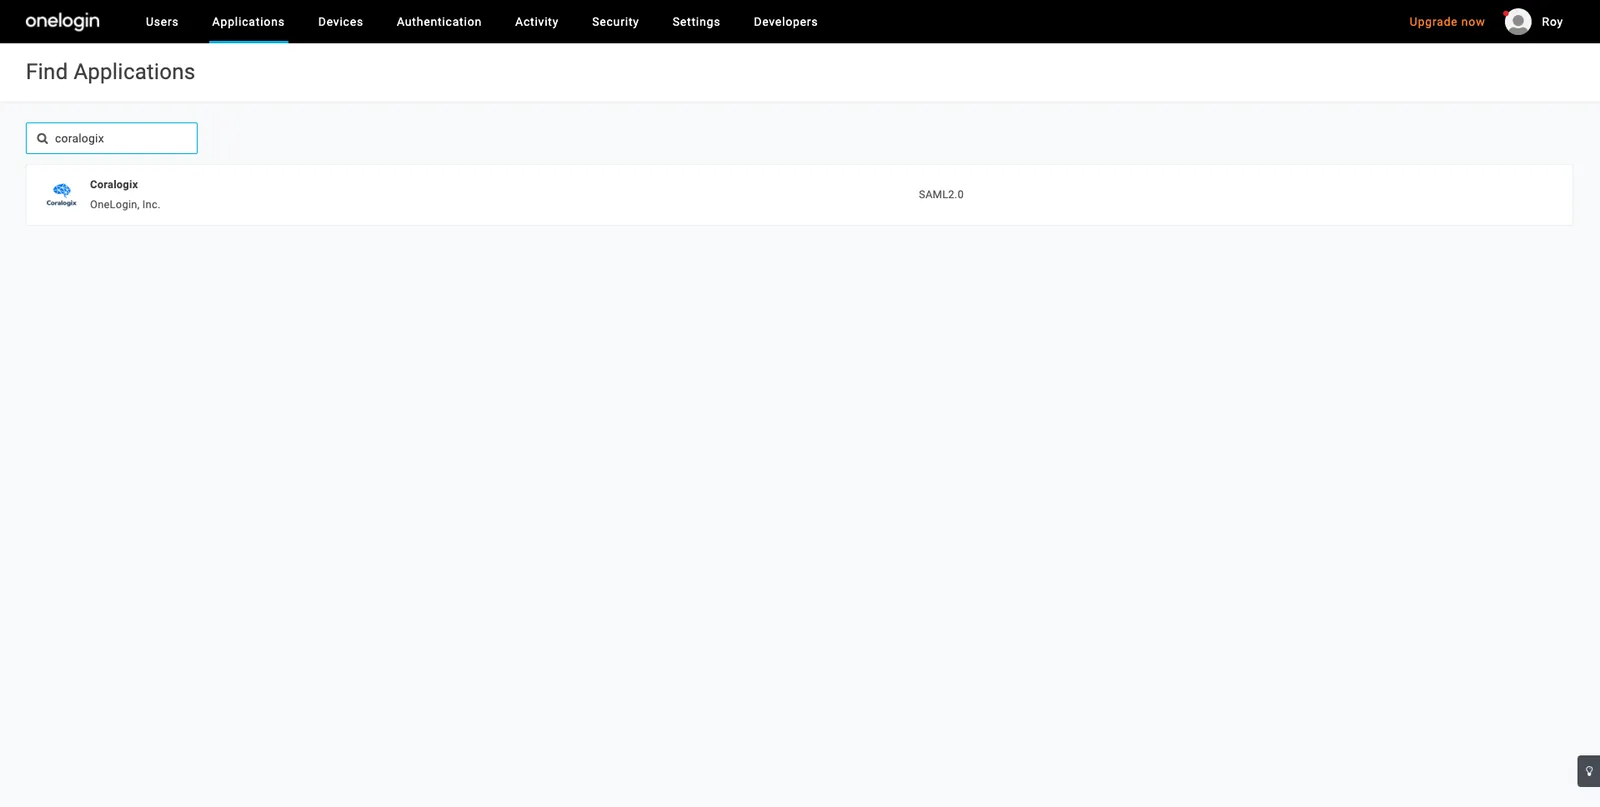Open the Settings menu

click(x=696, y=22)
